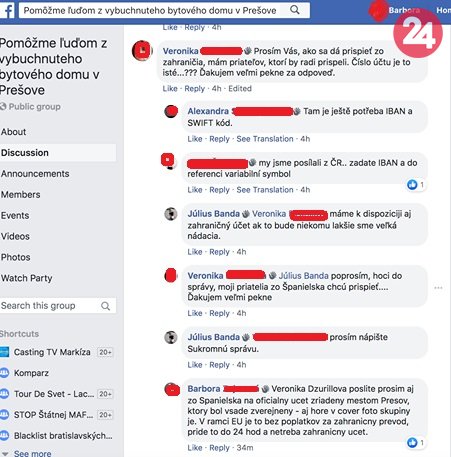Open the three-dot options on Veronika's reply
451x457 pixels.
438,287
